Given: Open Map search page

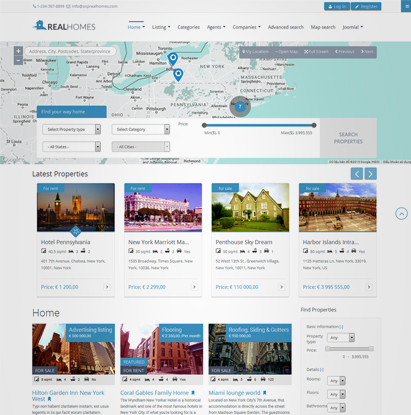Looking at the screenshot, I should click(323, 27).
